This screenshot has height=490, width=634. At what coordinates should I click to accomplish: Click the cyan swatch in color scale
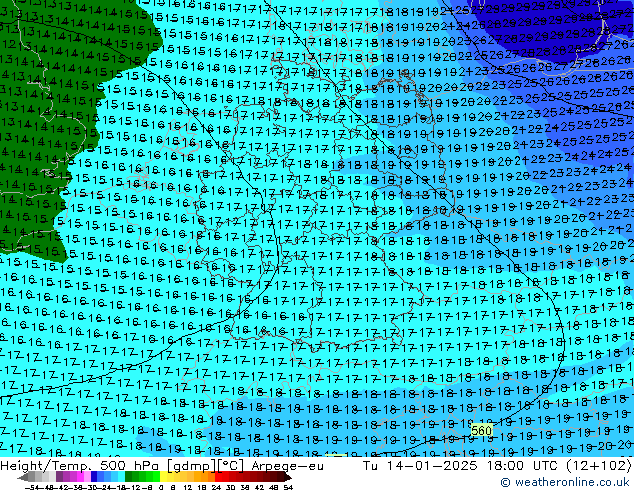point(122,477)
